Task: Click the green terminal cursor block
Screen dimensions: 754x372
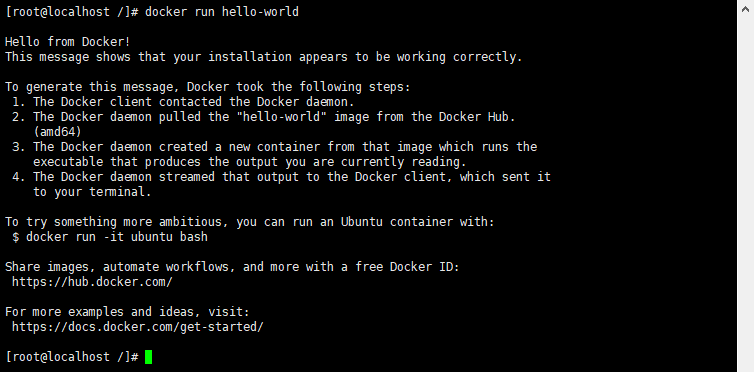Action: 148,357
